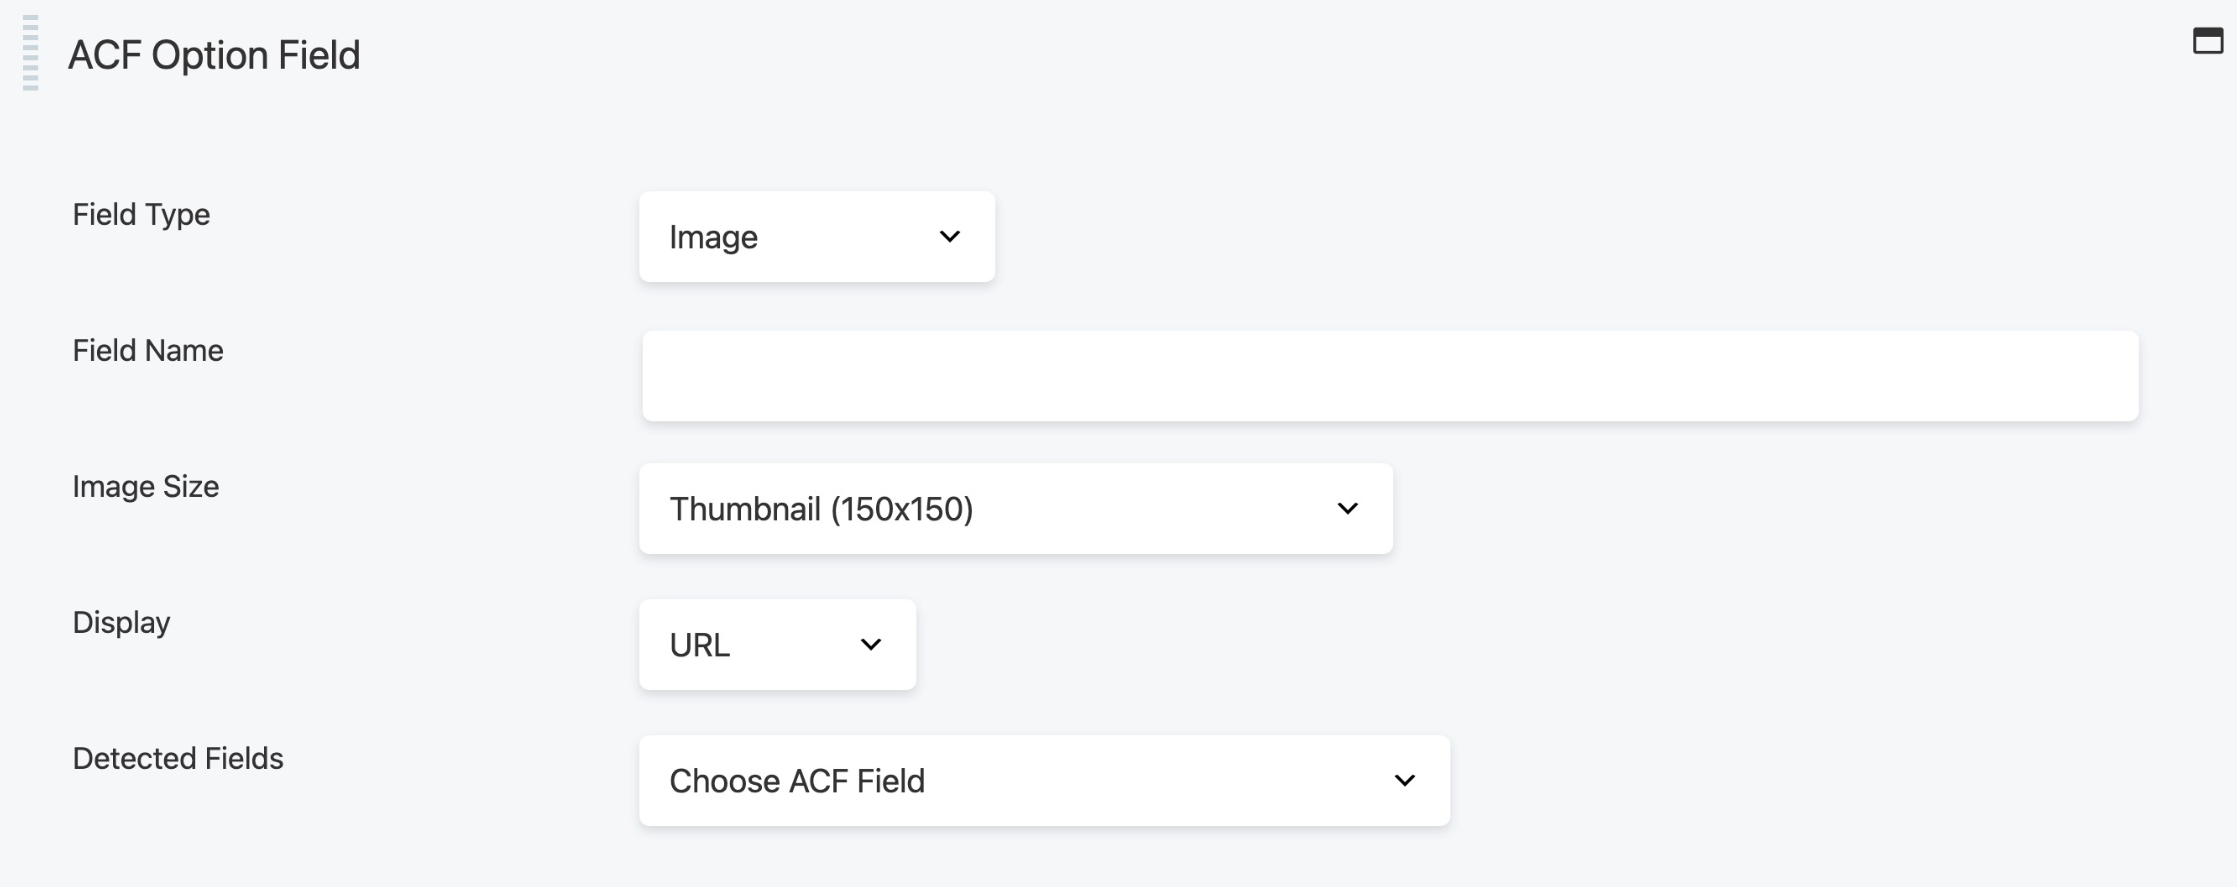This screenshot has height=887, width=2237.
Task: Select Thumbnail (150x150) in Image Size
Action: pos(821,508)
